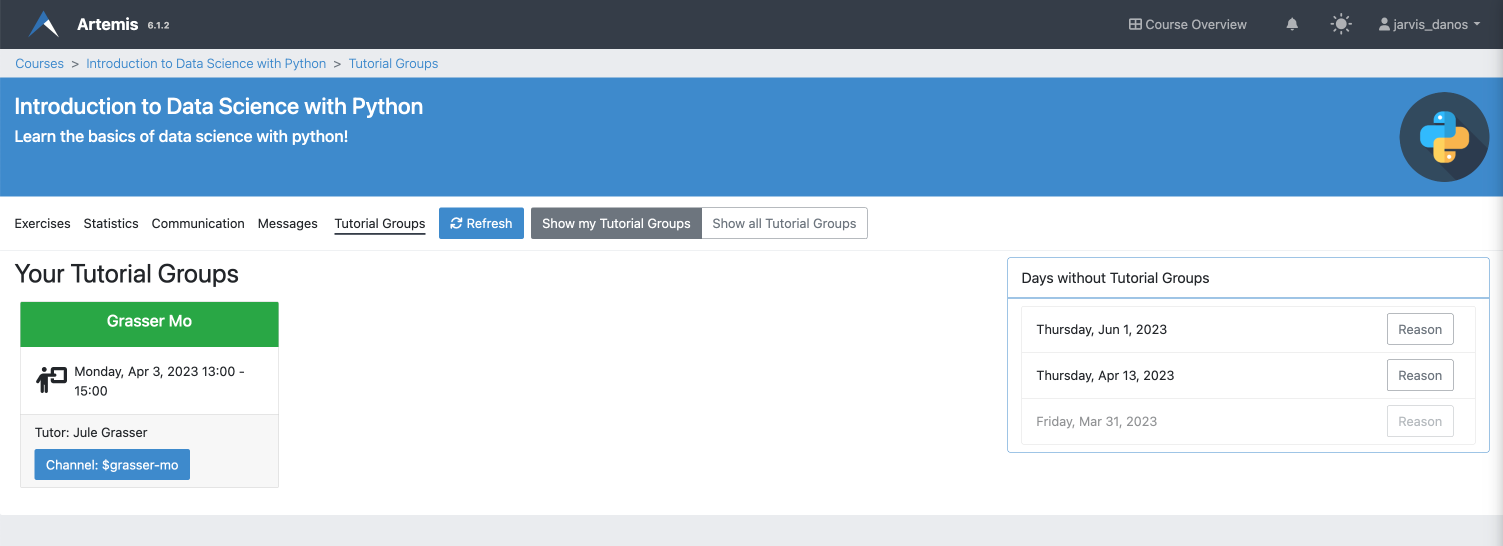Screen dimensions: 1503x546
Task: Open the notifications bell
Action: (1292, 24)
